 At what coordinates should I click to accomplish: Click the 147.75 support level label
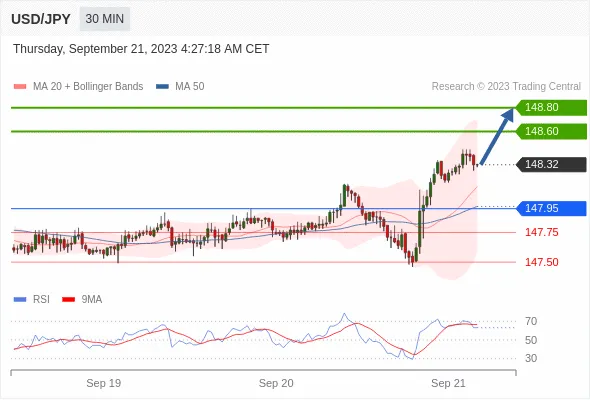tap(541, 232)
